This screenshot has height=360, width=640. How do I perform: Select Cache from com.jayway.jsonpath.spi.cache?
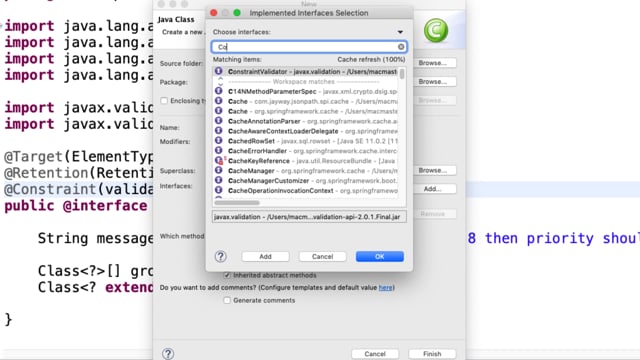(x=305, y=101)
